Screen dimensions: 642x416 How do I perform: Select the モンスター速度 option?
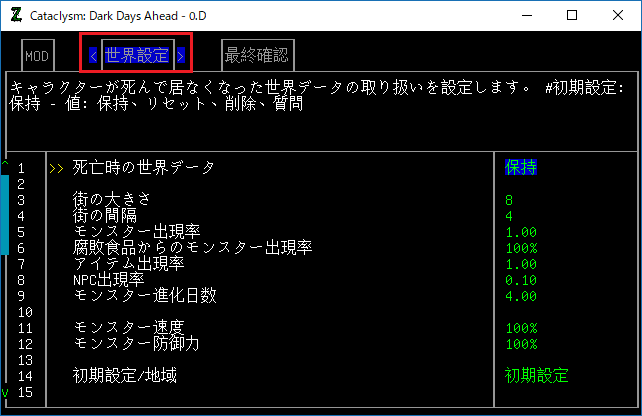coord(128,327)
